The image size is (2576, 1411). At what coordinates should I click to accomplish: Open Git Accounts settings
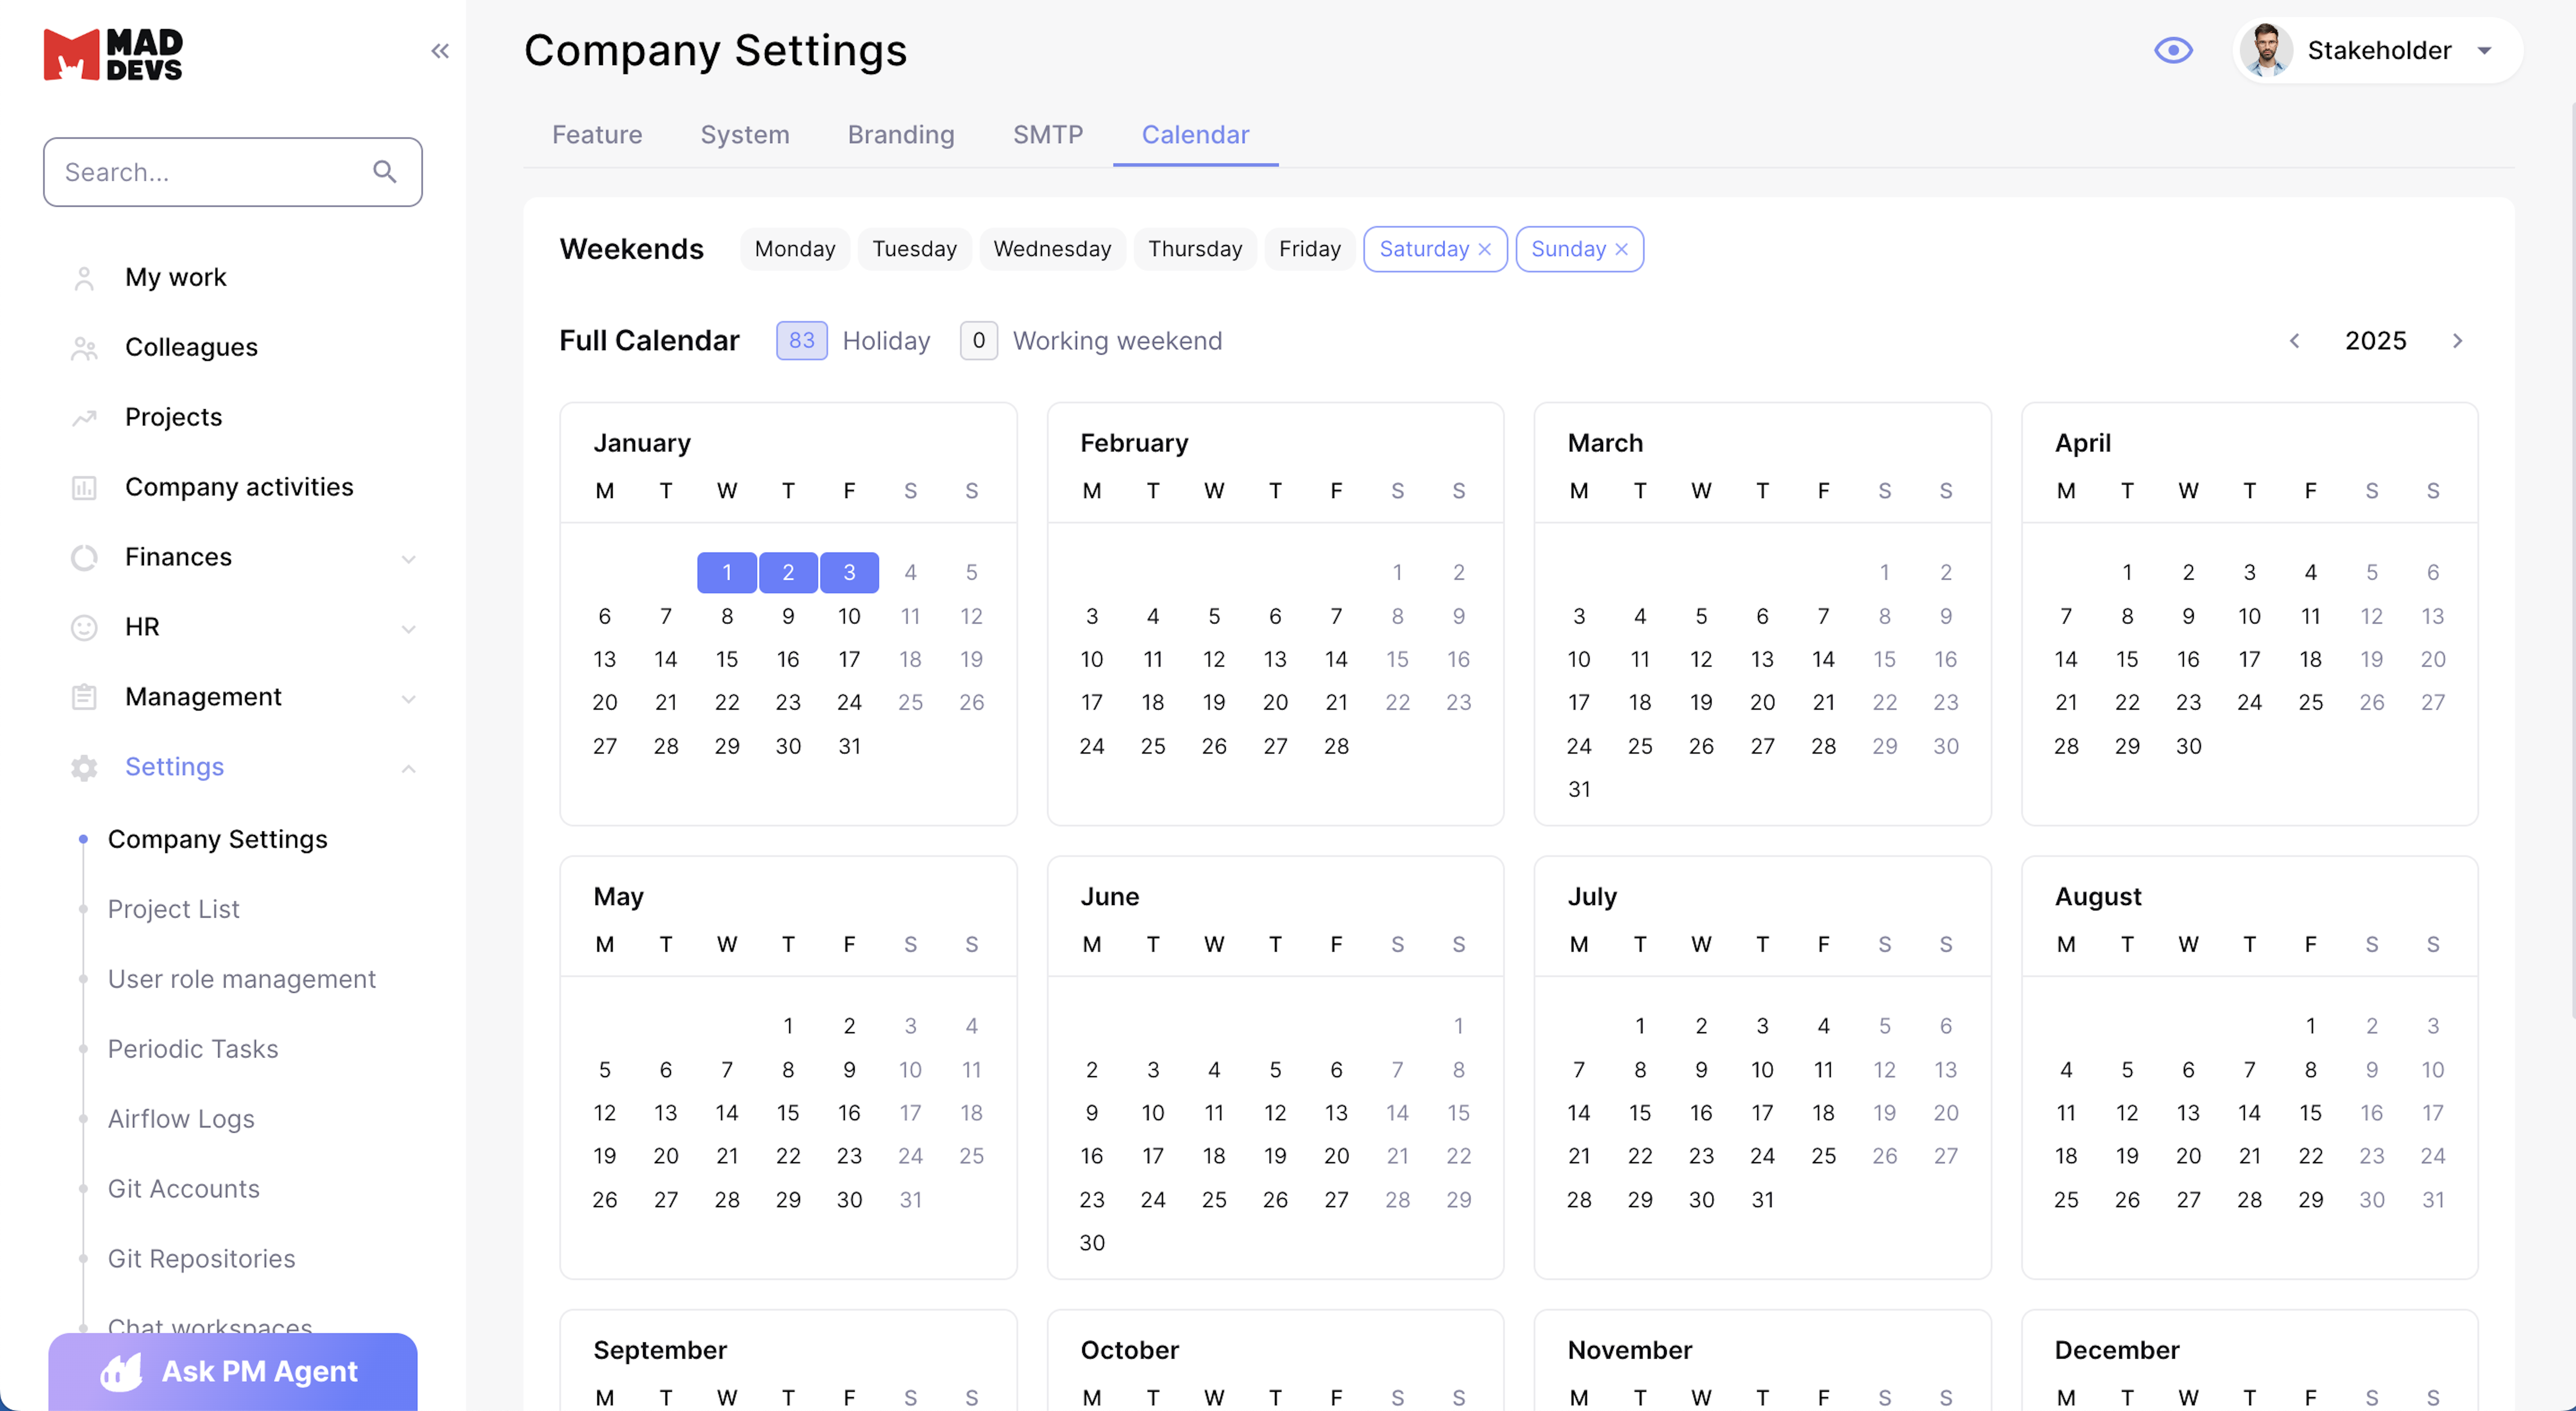click(x=184, y=1190)
